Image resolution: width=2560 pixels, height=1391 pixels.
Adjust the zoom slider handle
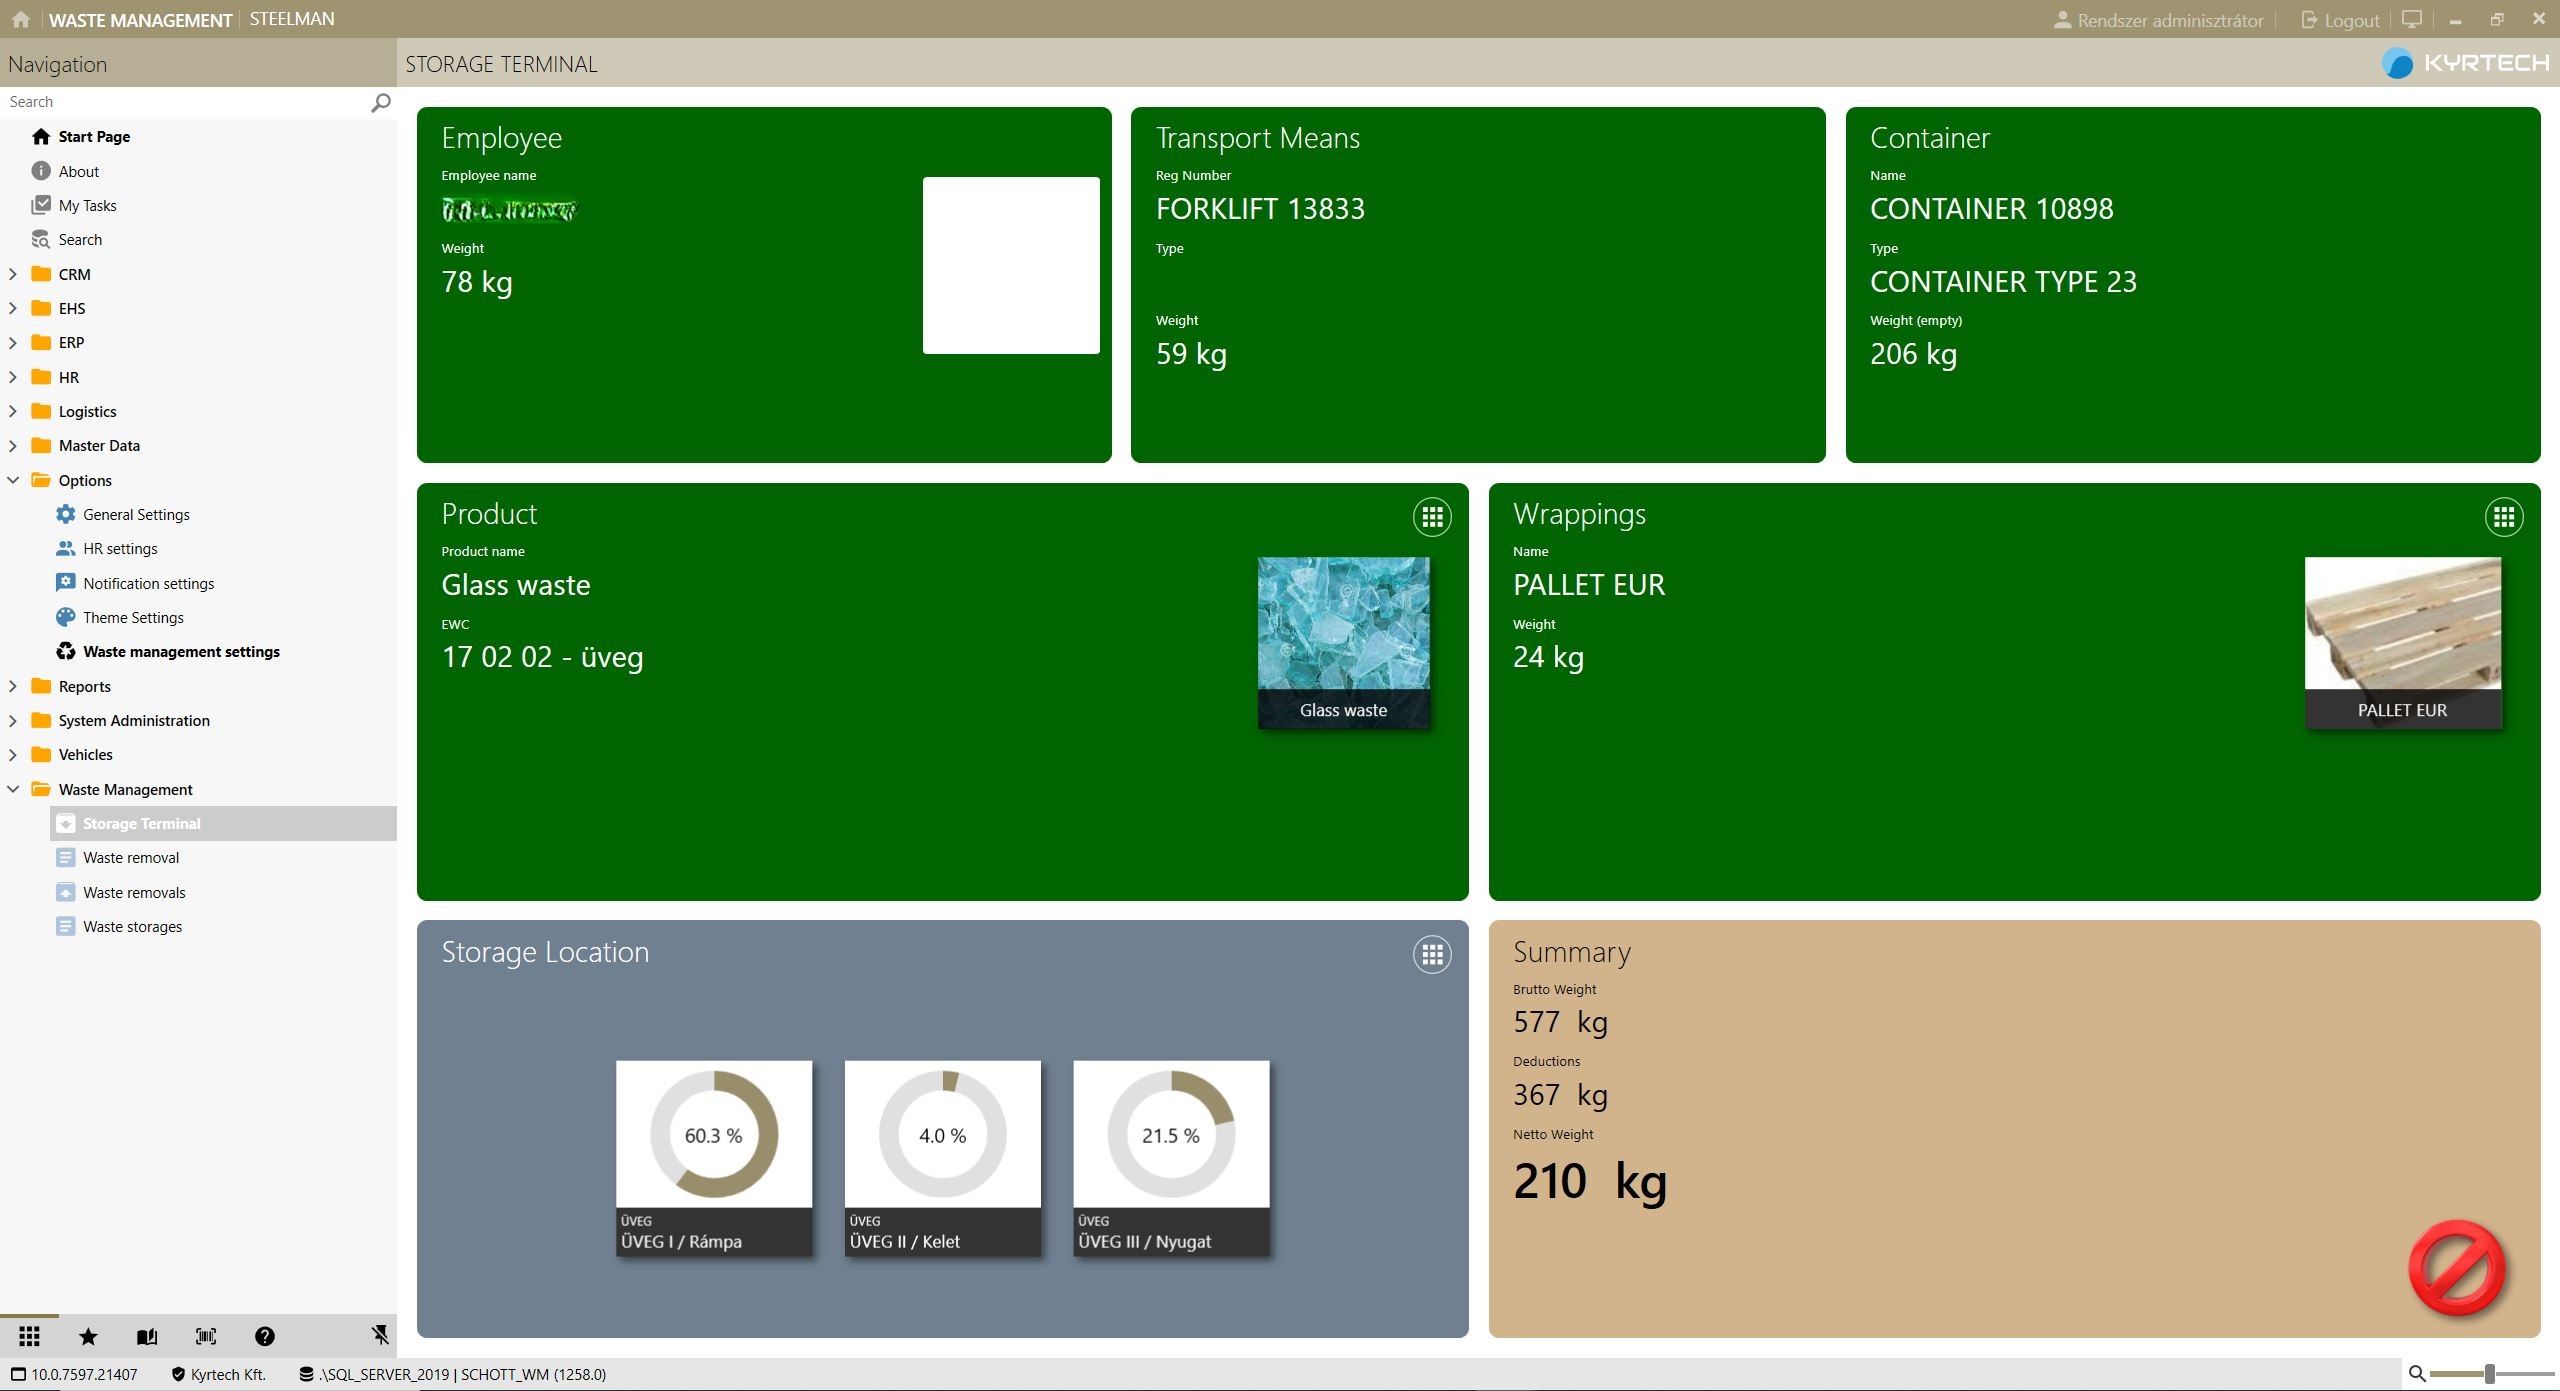coord(2490,1374)
